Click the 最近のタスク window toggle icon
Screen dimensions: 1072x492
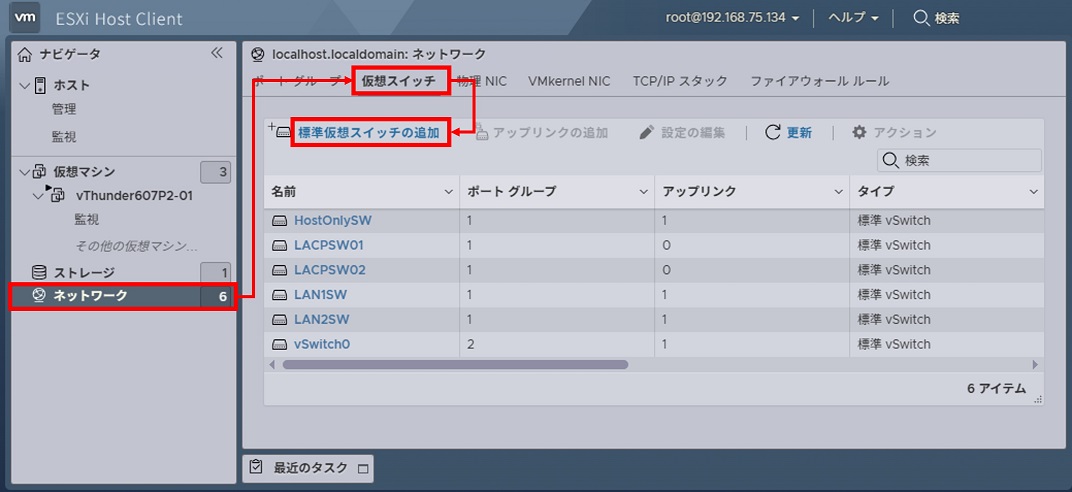pyautogui.click(x=363, y=468)
